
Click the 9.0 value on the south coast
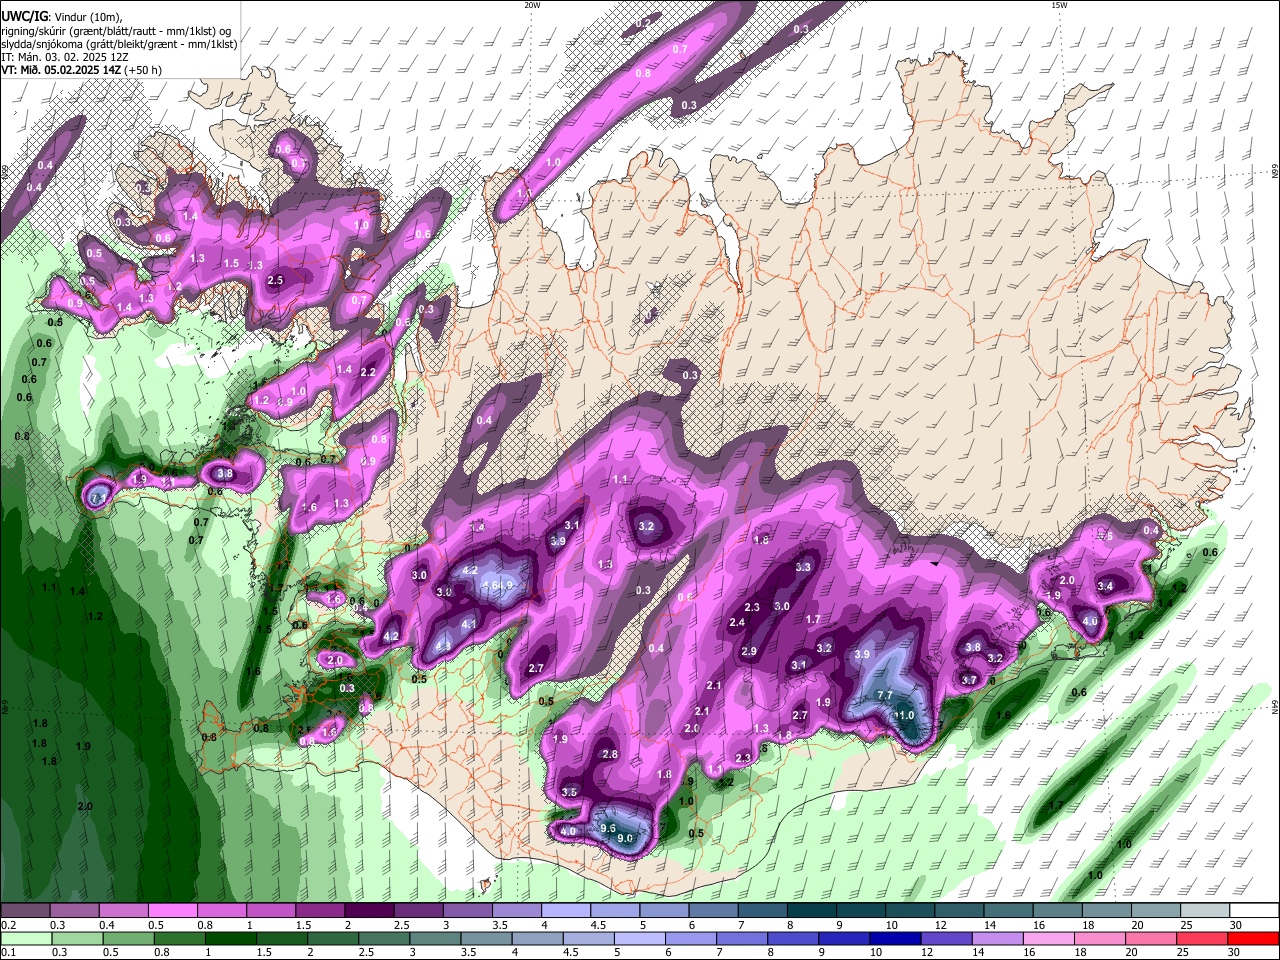click(625, 838)
